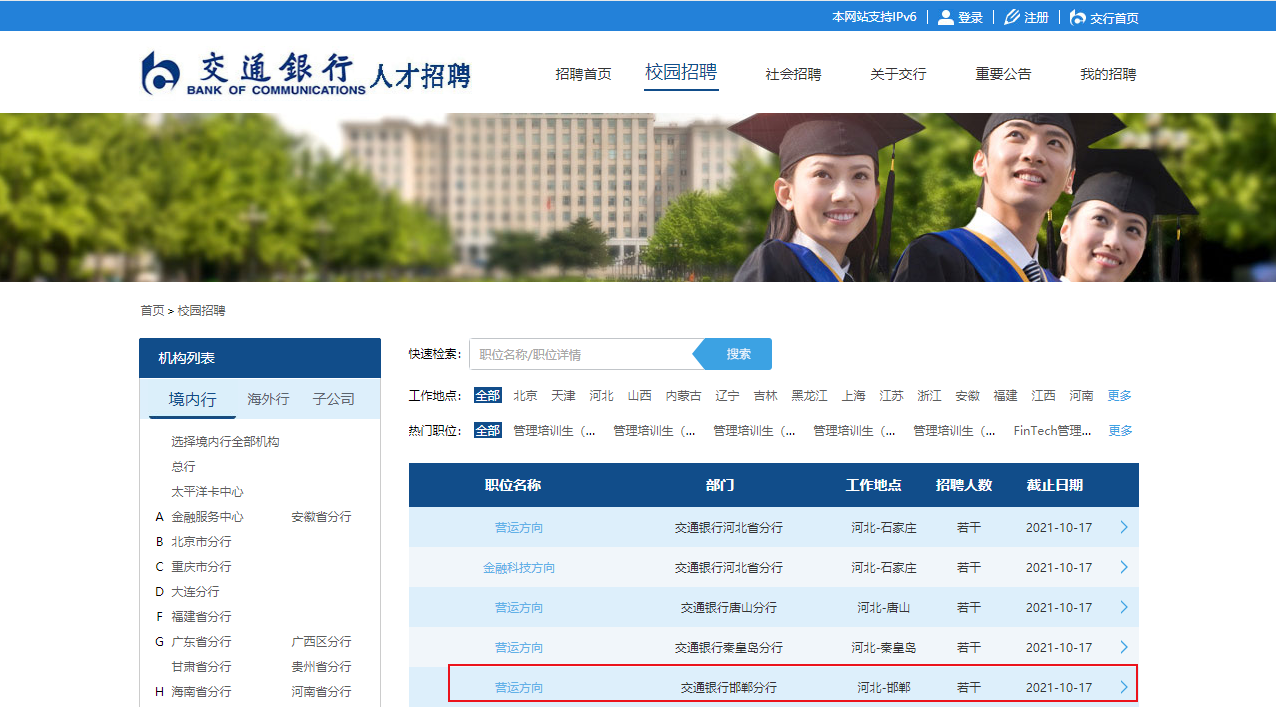Filter work location by 河北
1276x707 pixels.
point(602,396)
